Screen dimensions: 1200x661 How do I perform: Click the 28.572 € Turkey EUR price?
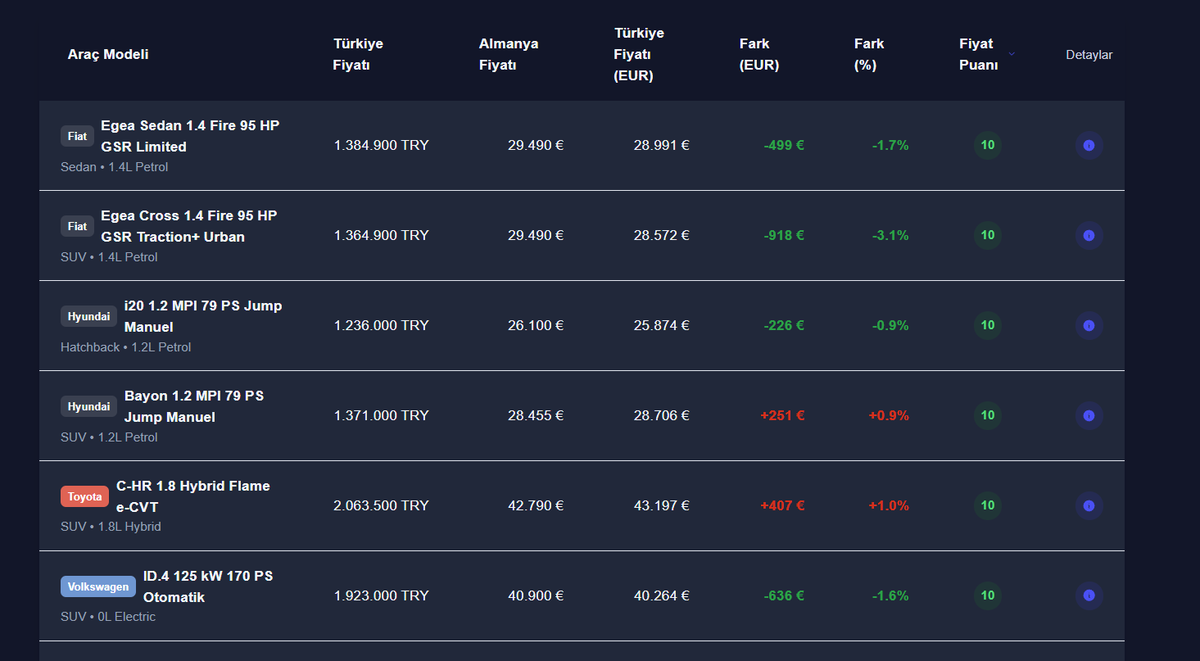click(x=661, y=235)
